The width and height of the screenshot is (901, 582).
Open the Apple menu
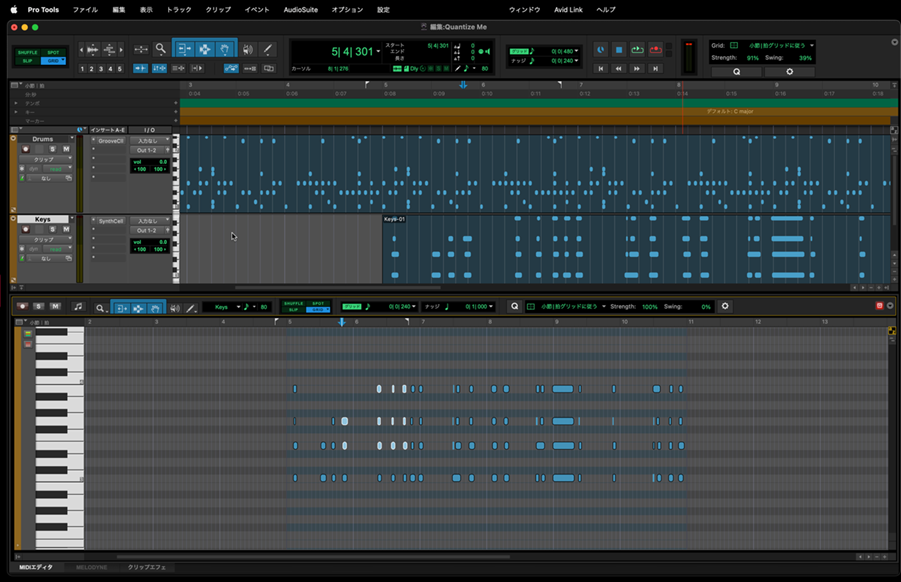tap(14, 10)
